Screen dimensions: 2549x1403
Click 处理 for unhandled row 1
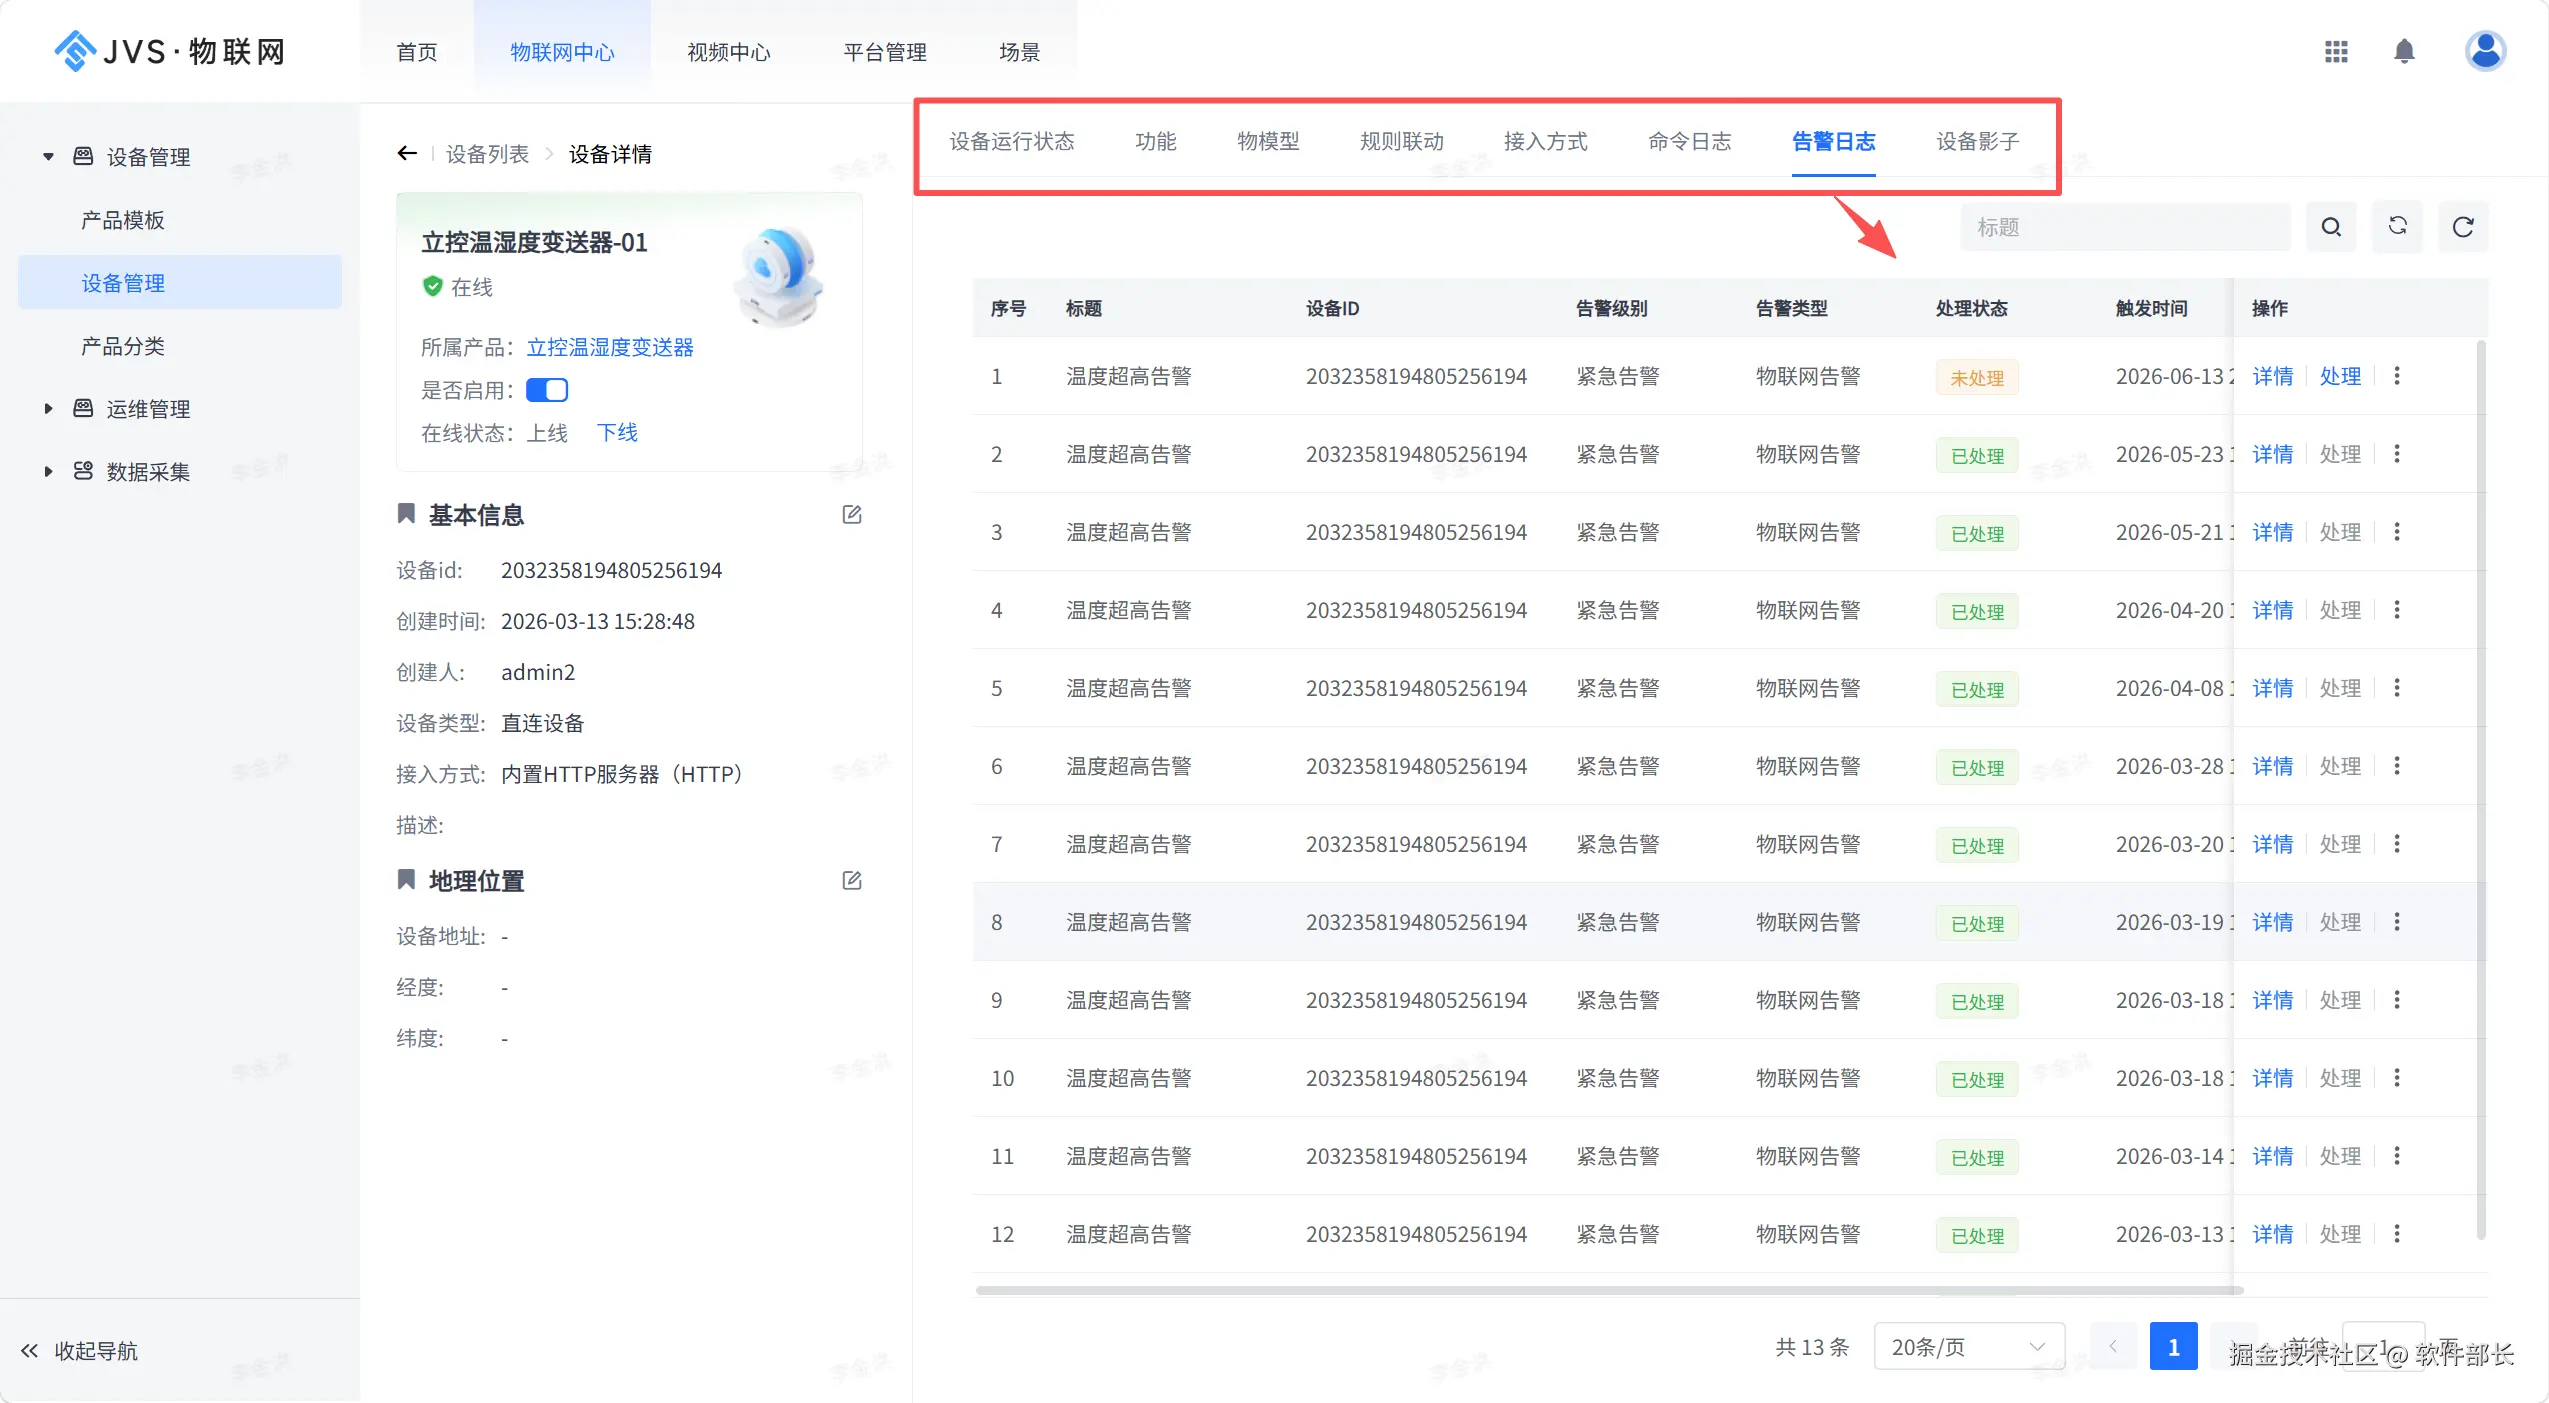point(2340,376)
